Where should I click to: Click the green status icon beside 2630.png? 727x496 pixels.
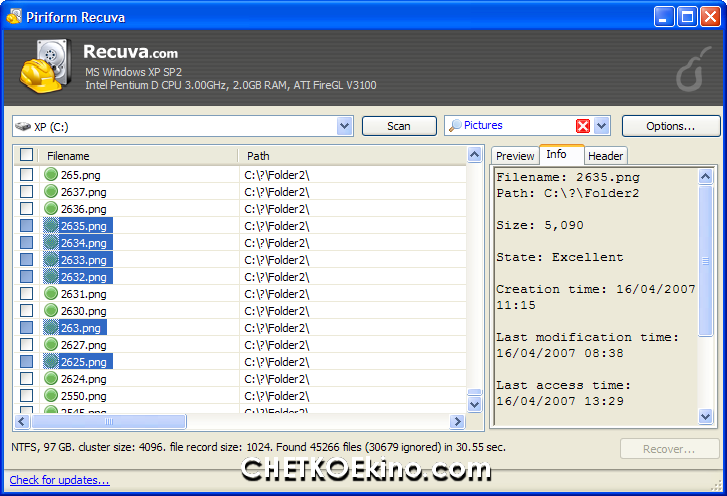pos(51,311)
